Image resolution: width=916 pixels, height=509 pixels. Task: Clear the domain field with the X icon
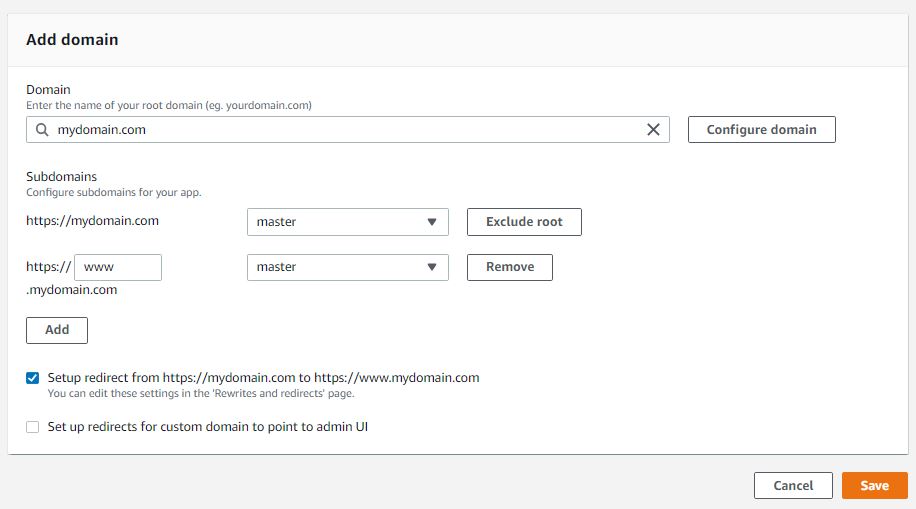pyautogui.click(x=653, y=130)
